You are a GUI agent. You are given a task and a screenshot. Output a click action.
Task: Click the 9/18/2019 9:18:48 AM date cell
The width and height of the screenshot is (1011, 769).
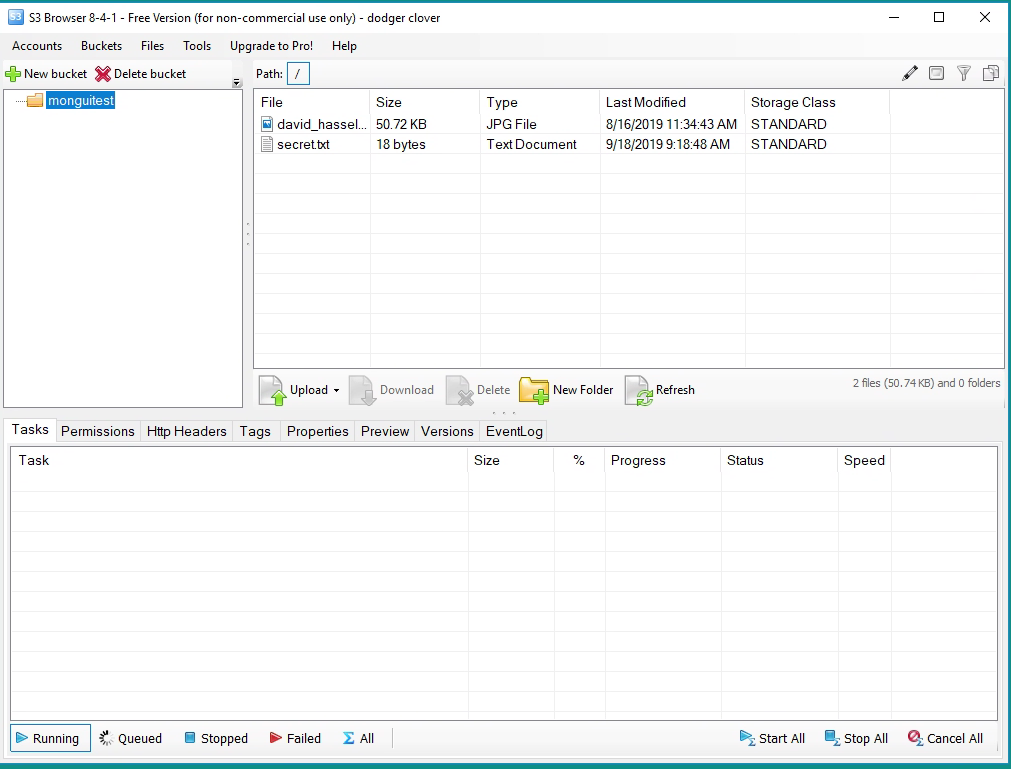click(667, 144)
